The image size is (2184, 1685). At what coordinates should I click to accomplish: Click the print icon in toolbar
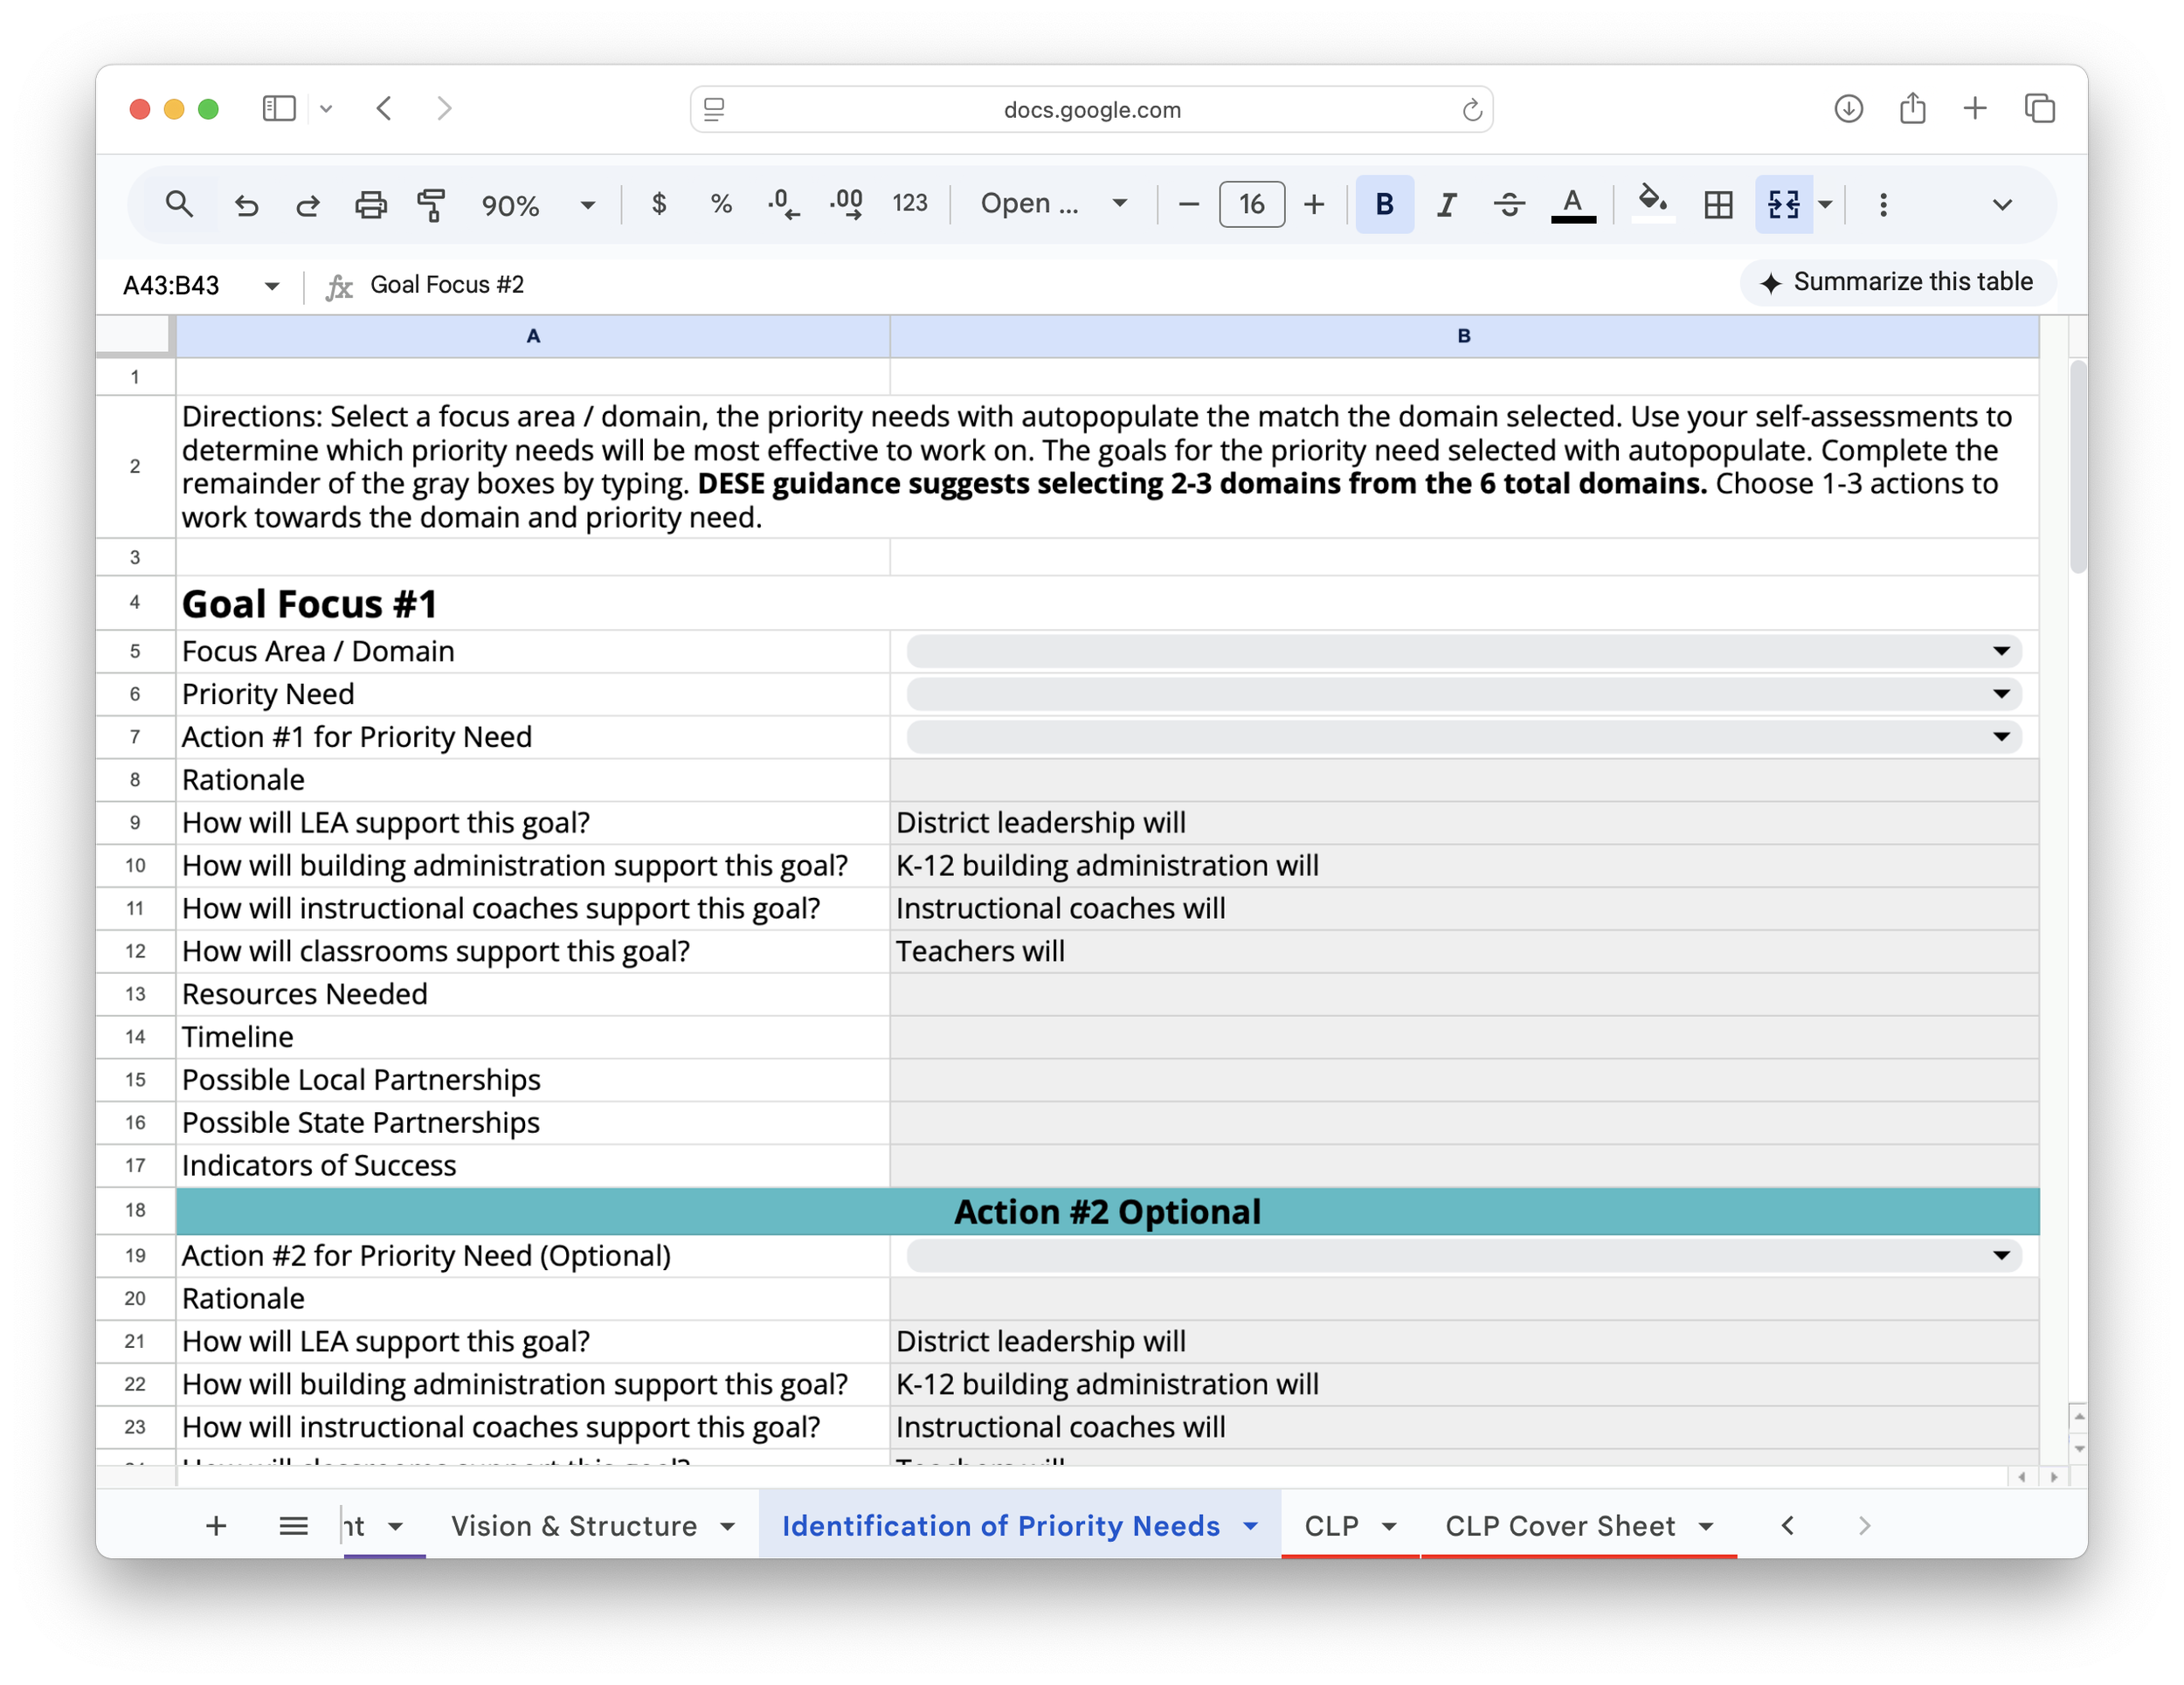click(x=371, y=205)
